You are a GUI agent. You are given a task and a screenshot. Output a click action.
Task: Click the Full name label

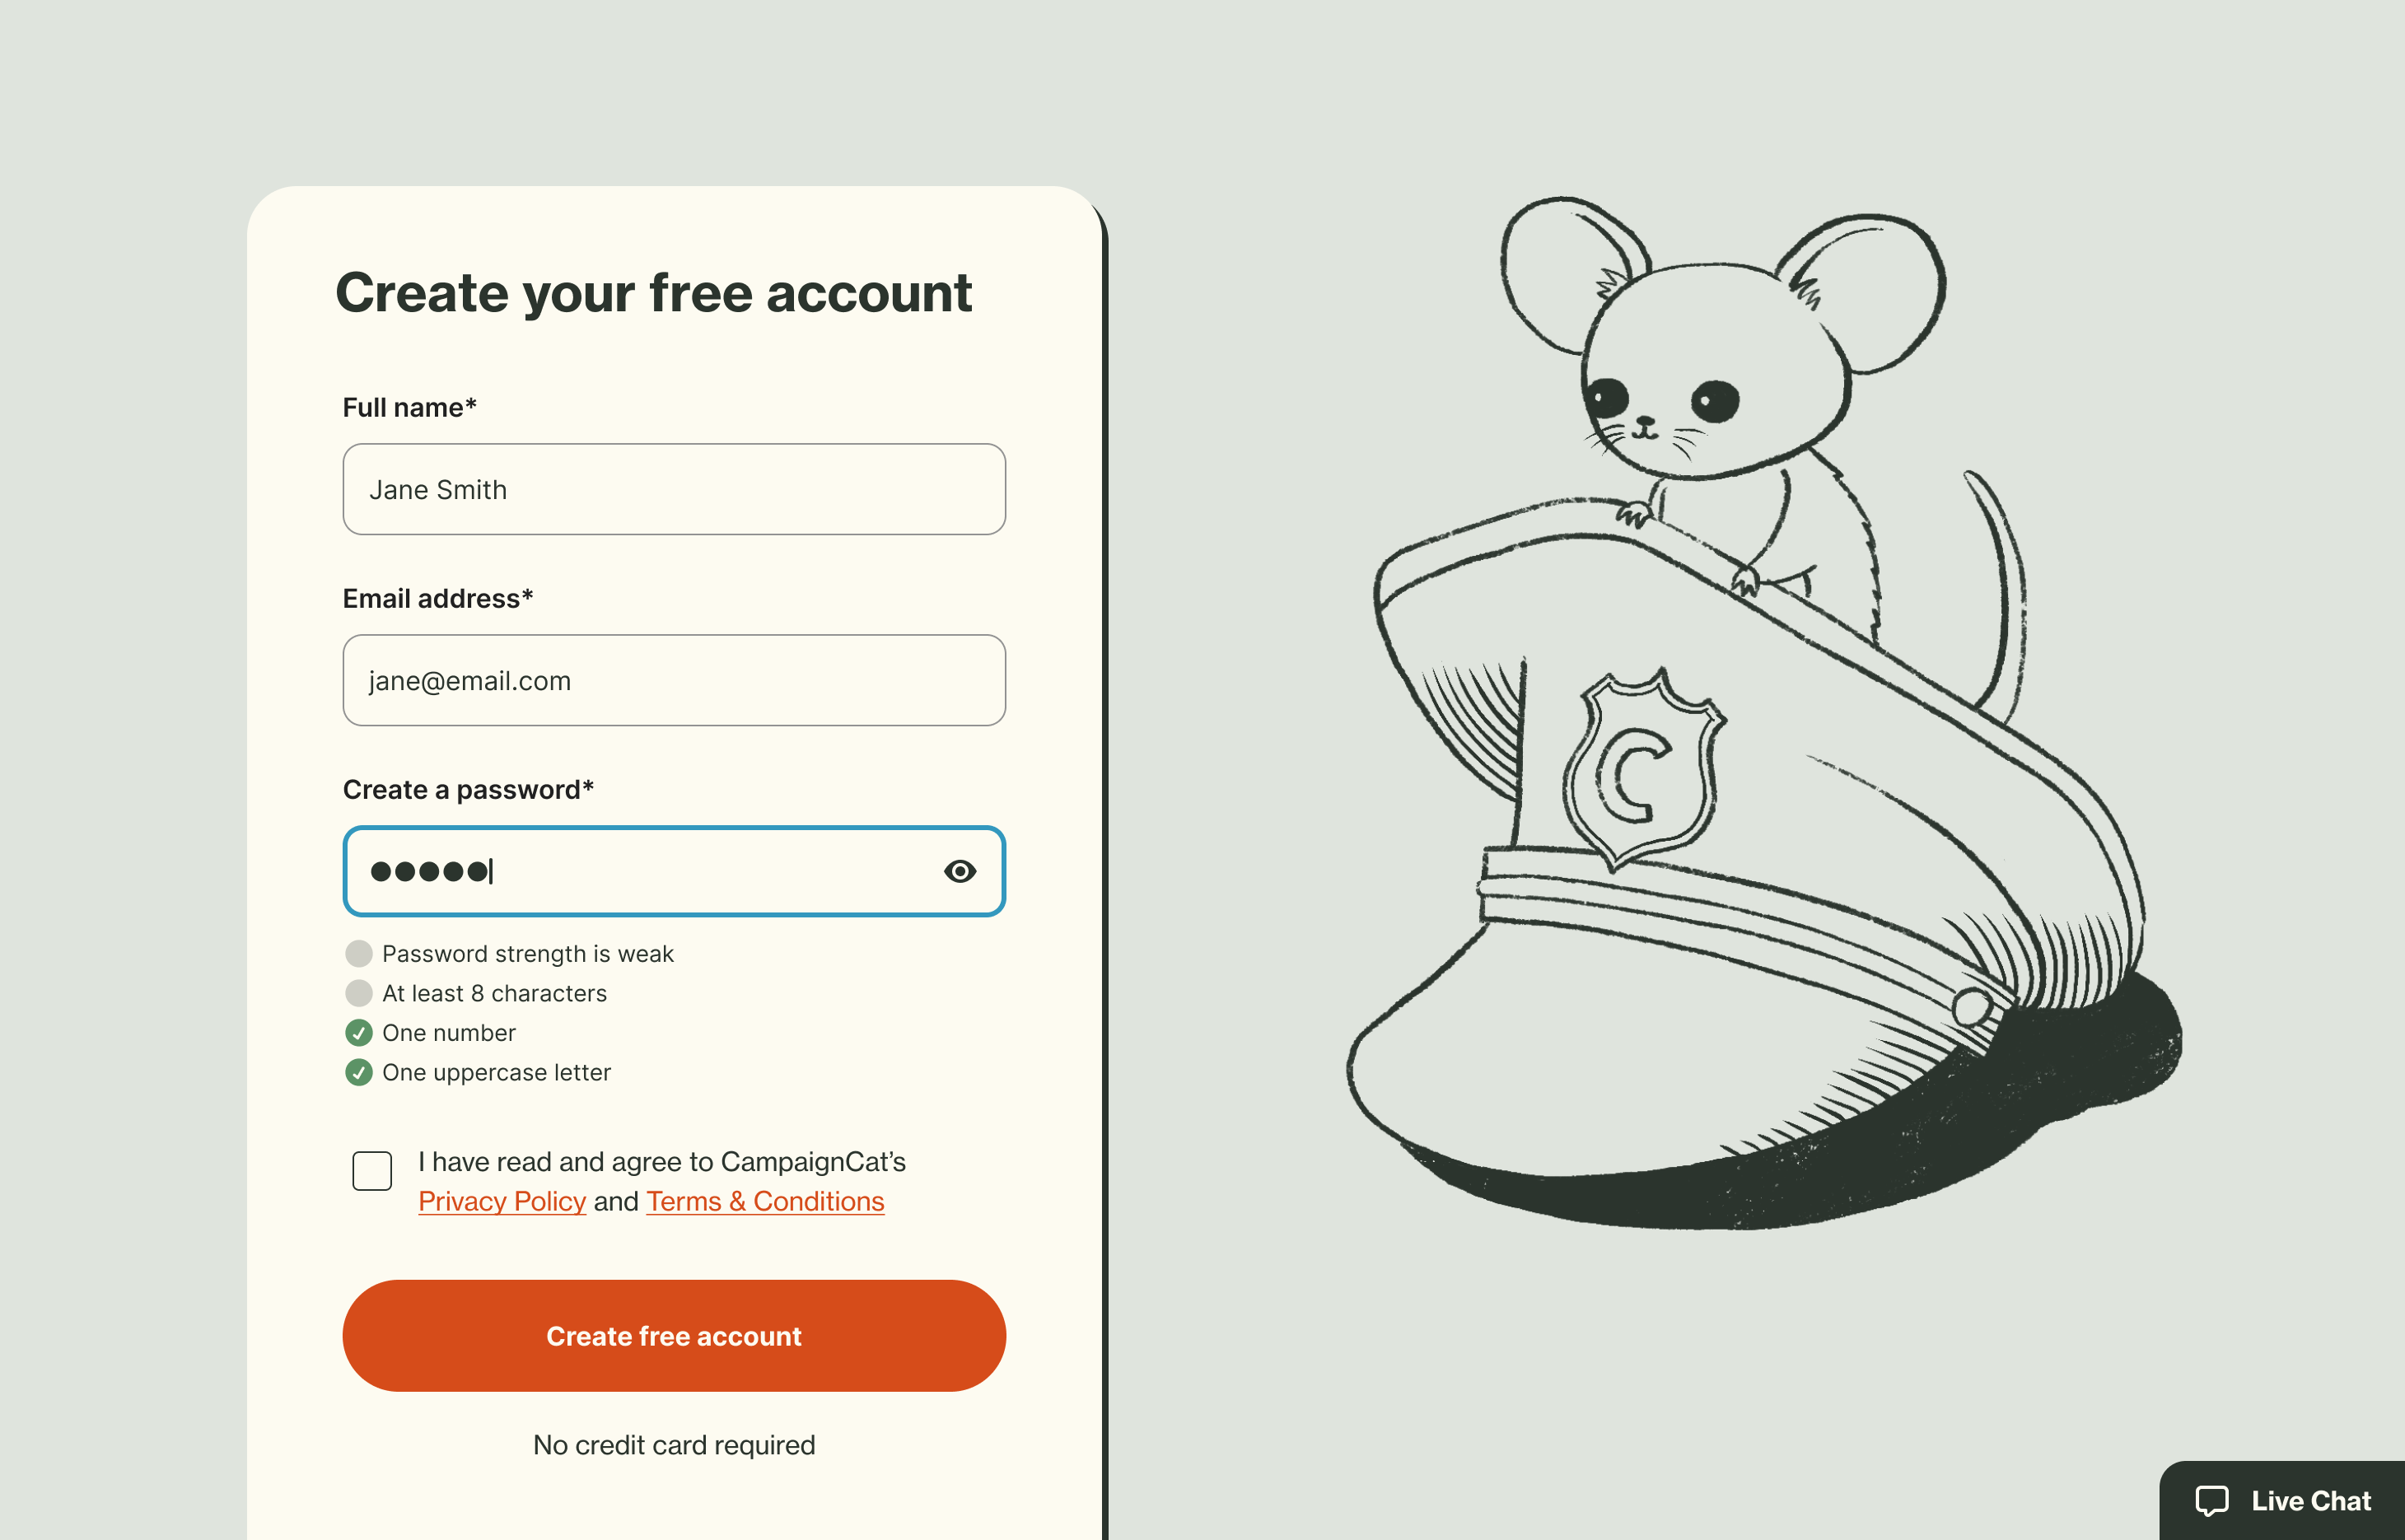(x=409, y=407)
